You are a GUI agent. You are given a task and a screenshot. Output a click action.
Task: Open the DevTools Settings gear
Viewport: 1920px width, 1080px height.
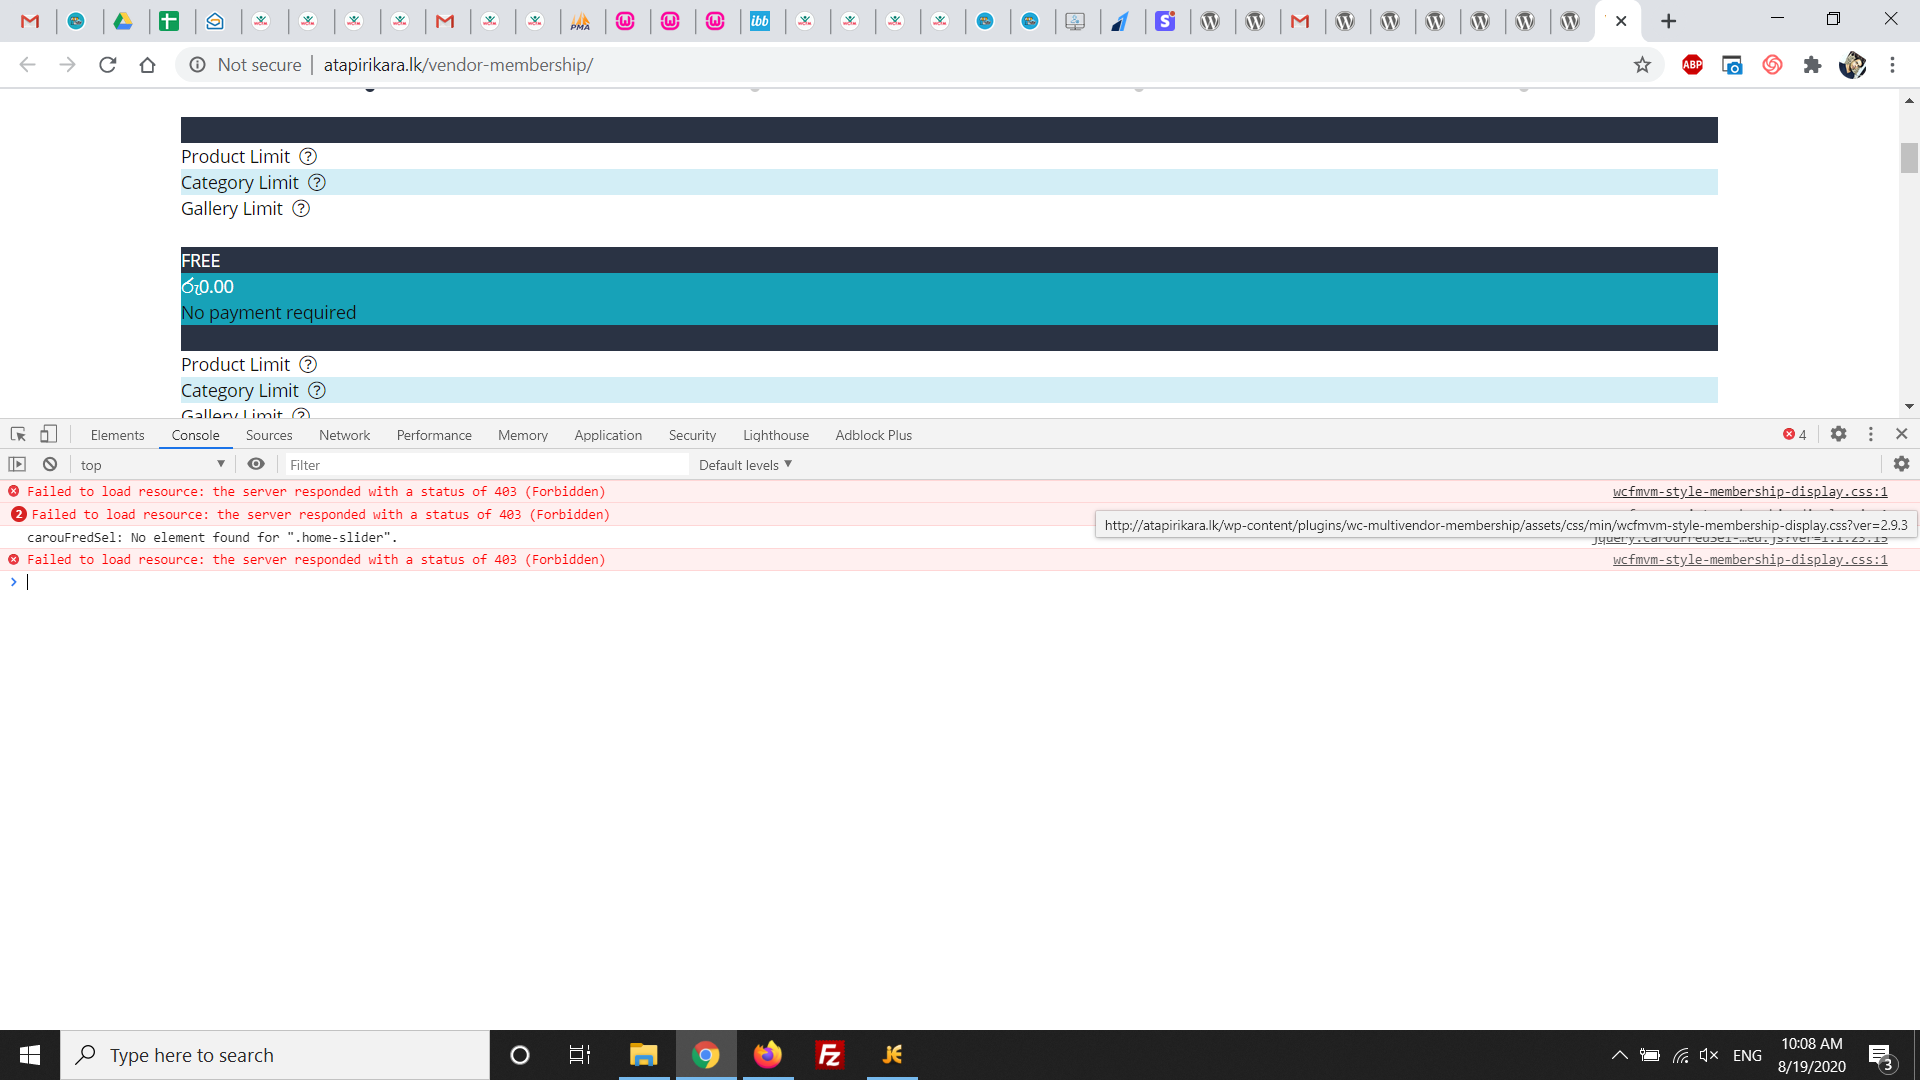(x=1838, y=434)
